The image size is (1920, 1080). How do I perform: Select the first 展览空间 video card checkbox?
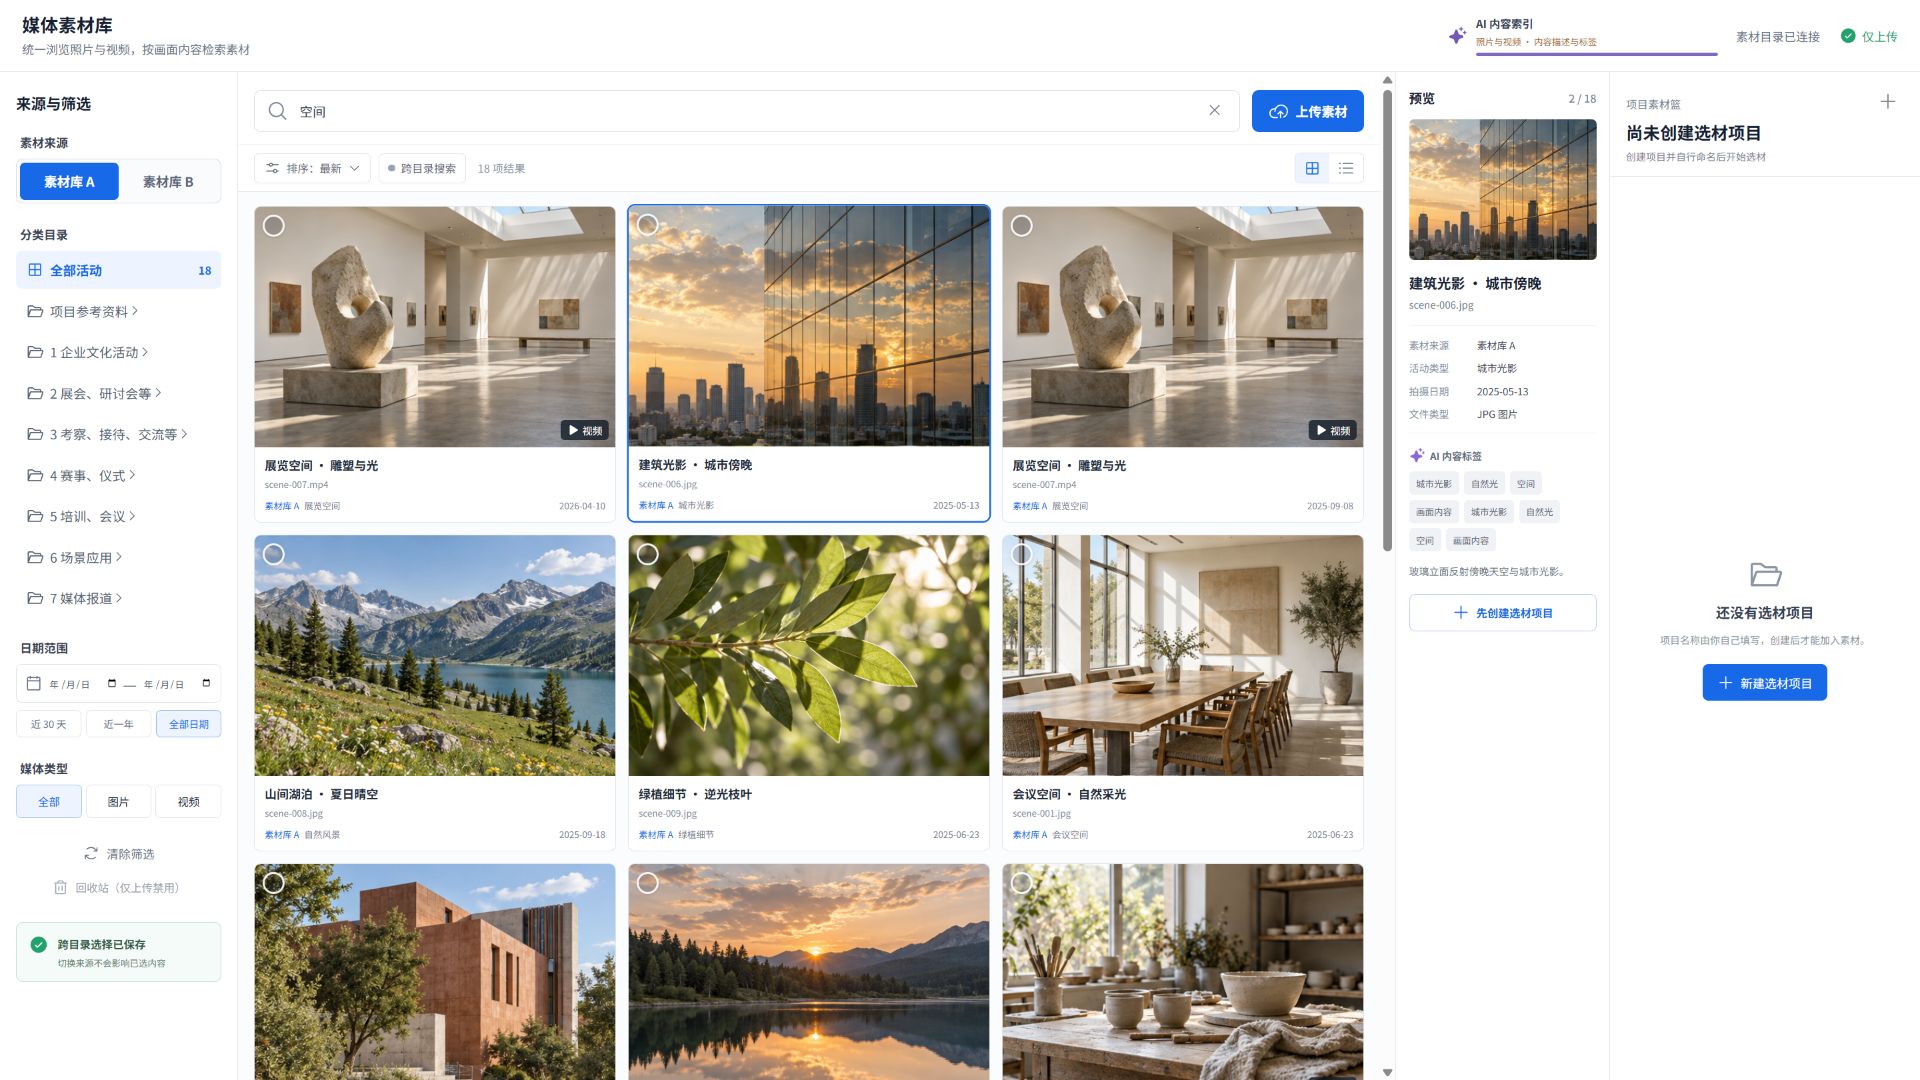274,226
